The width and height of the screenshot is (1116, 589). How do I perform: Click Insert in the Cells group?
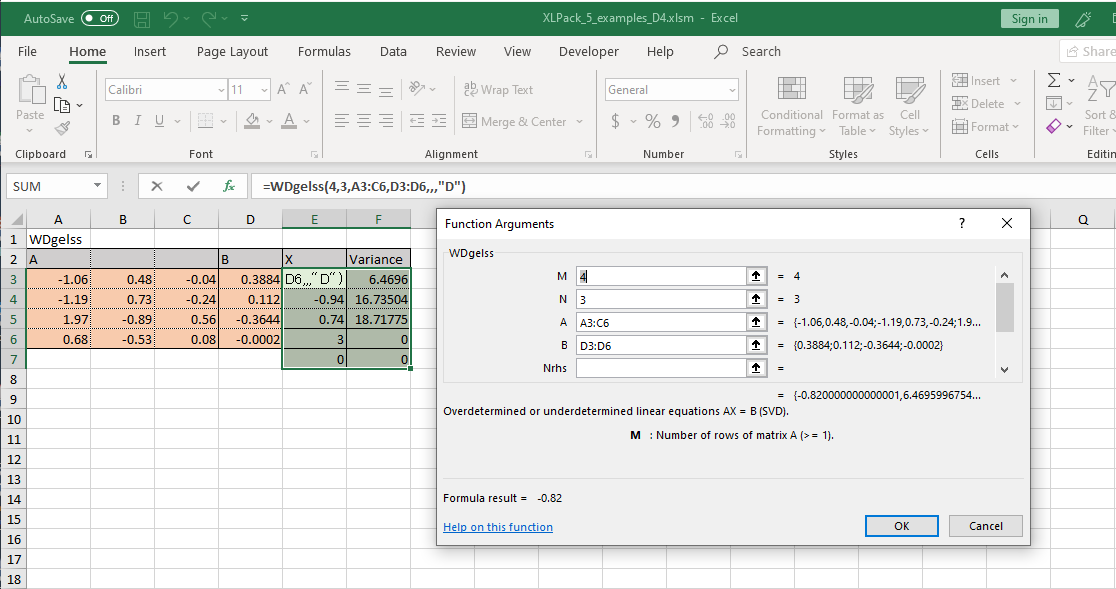click(976, 80)
